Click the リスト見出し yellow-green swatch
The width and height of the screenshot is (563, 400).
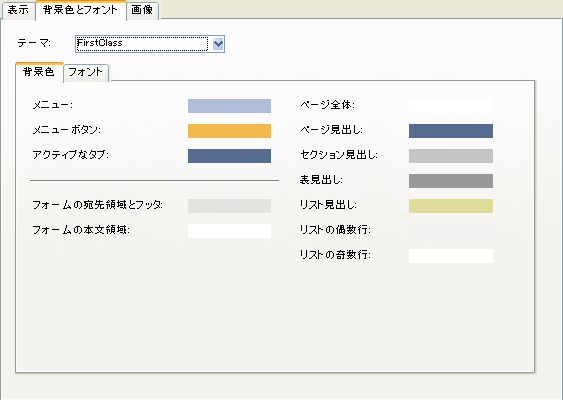pos(451,206)
